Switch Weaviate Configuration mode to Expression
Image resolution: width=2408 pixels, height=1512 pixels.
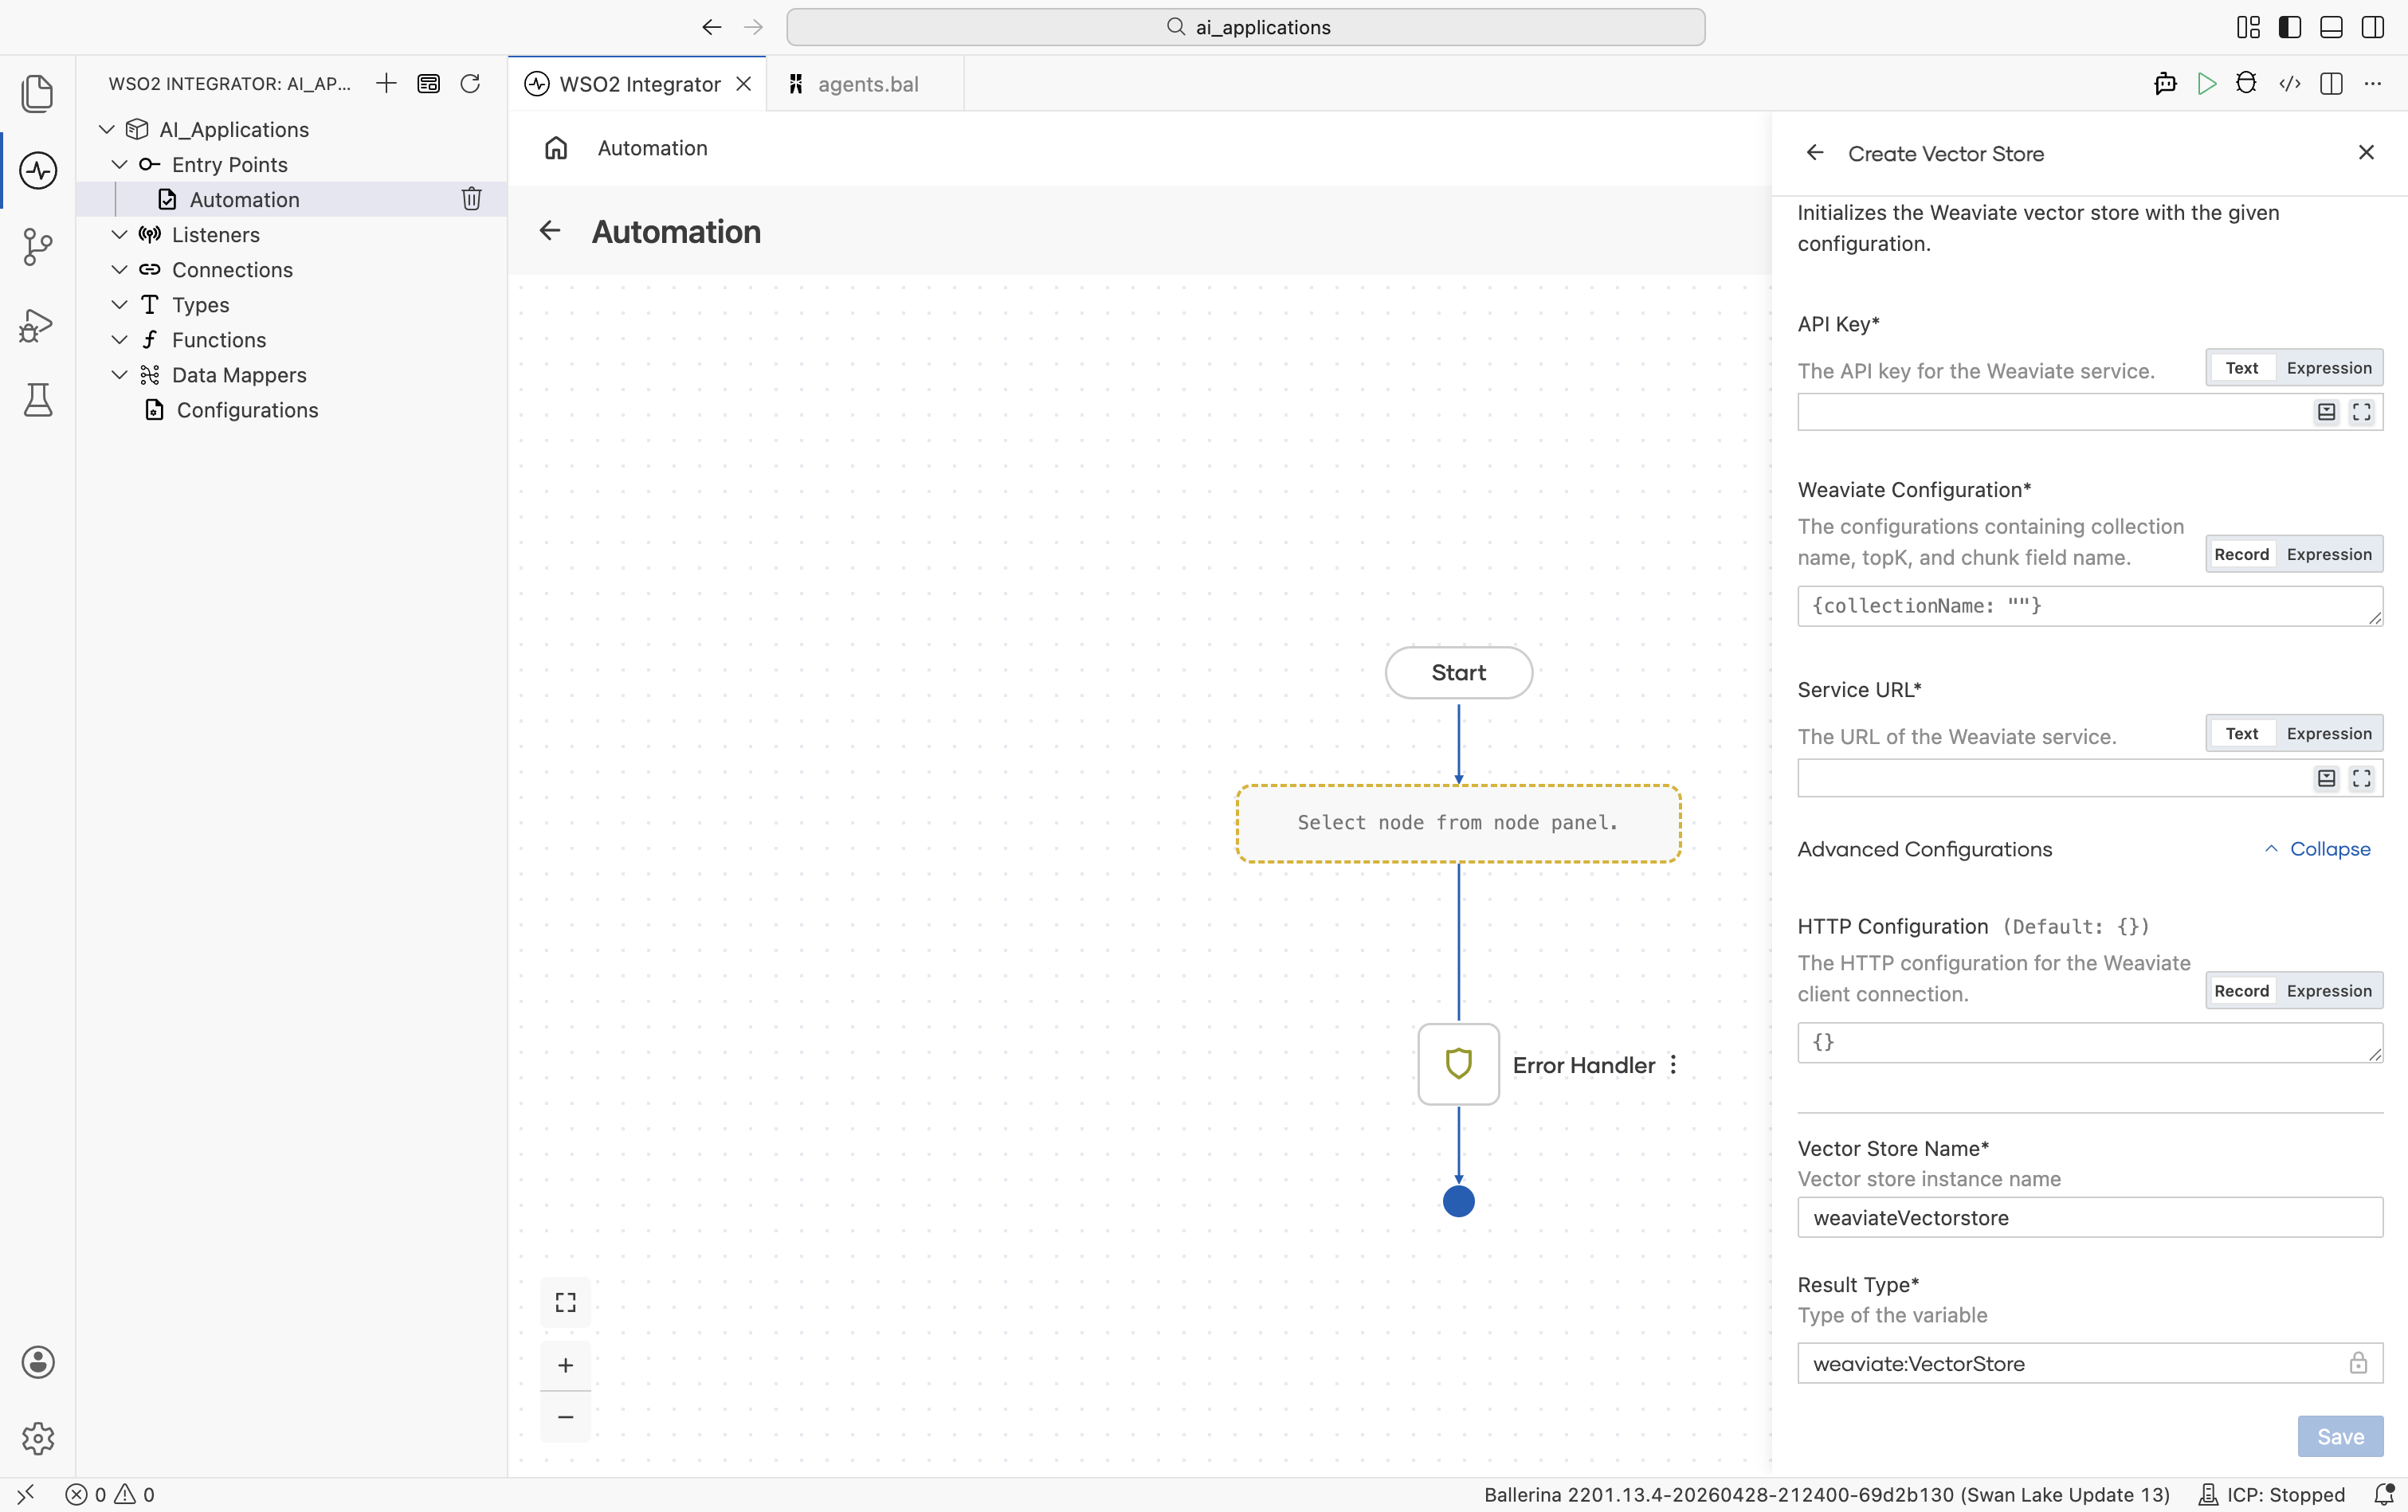[2329, 554]
